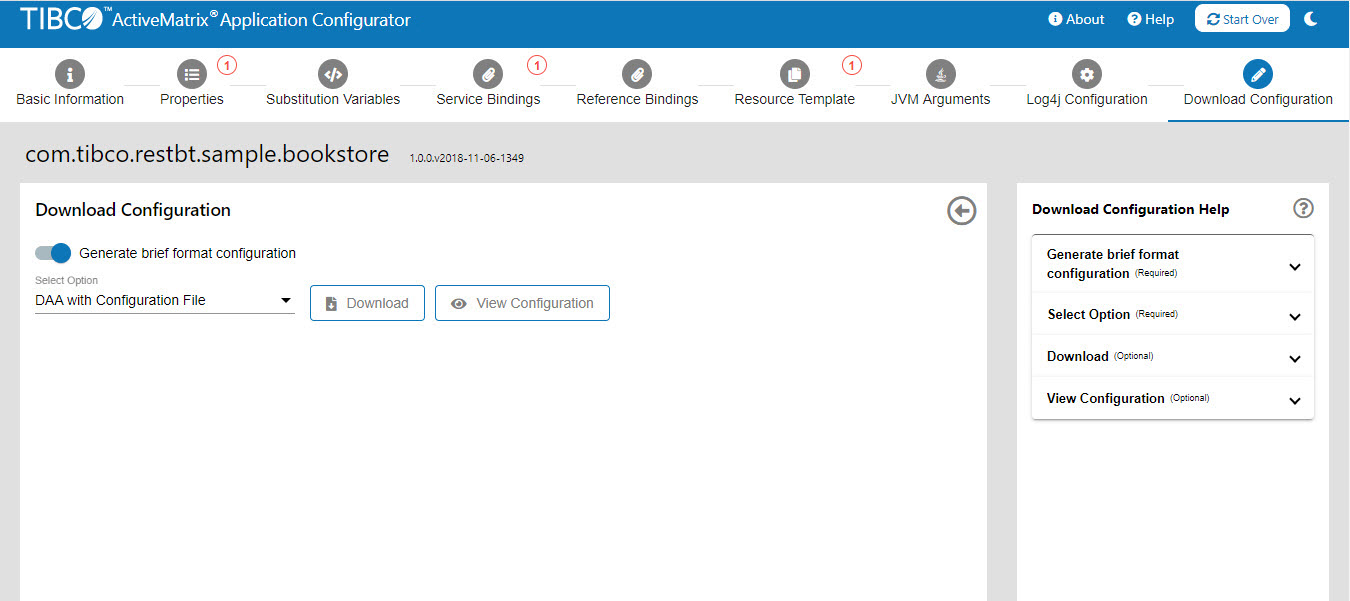Expand Download help section
This screenshot has height=601, width=1350.
[x=1173, y=356]
